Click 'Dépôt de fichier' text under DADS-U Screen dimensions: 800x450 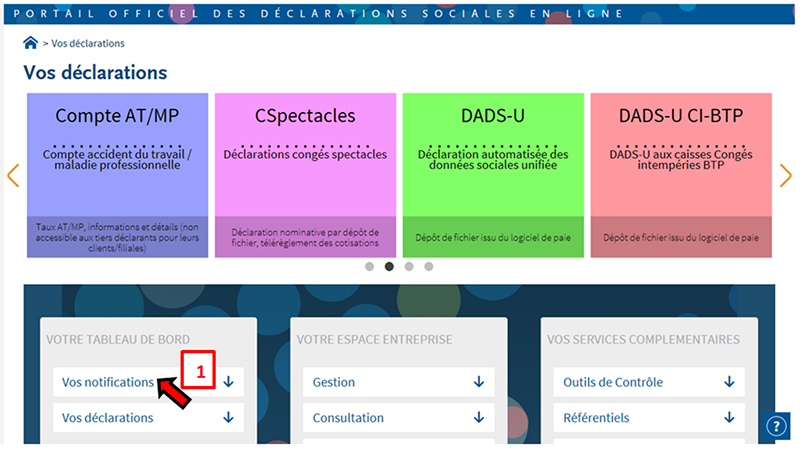(493, 238)
